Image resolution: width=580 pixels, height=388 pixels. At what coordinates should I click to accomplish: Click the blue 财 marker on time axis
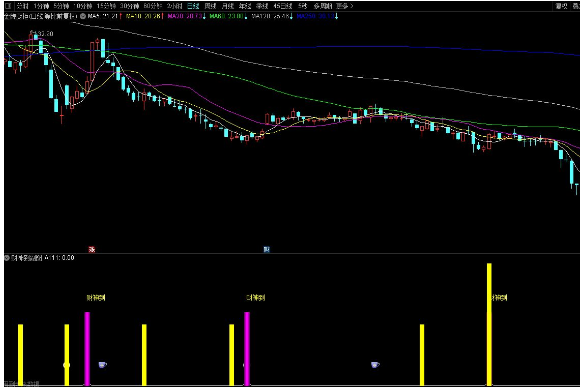click(266, 249)
